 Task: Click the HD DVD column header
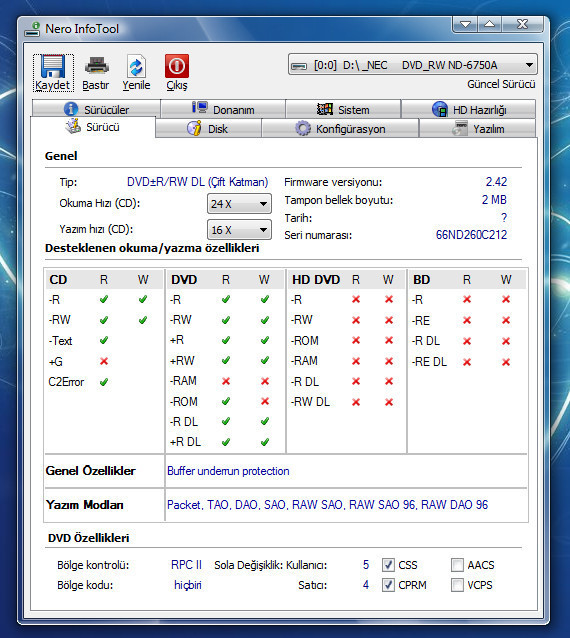coord(316,280)
